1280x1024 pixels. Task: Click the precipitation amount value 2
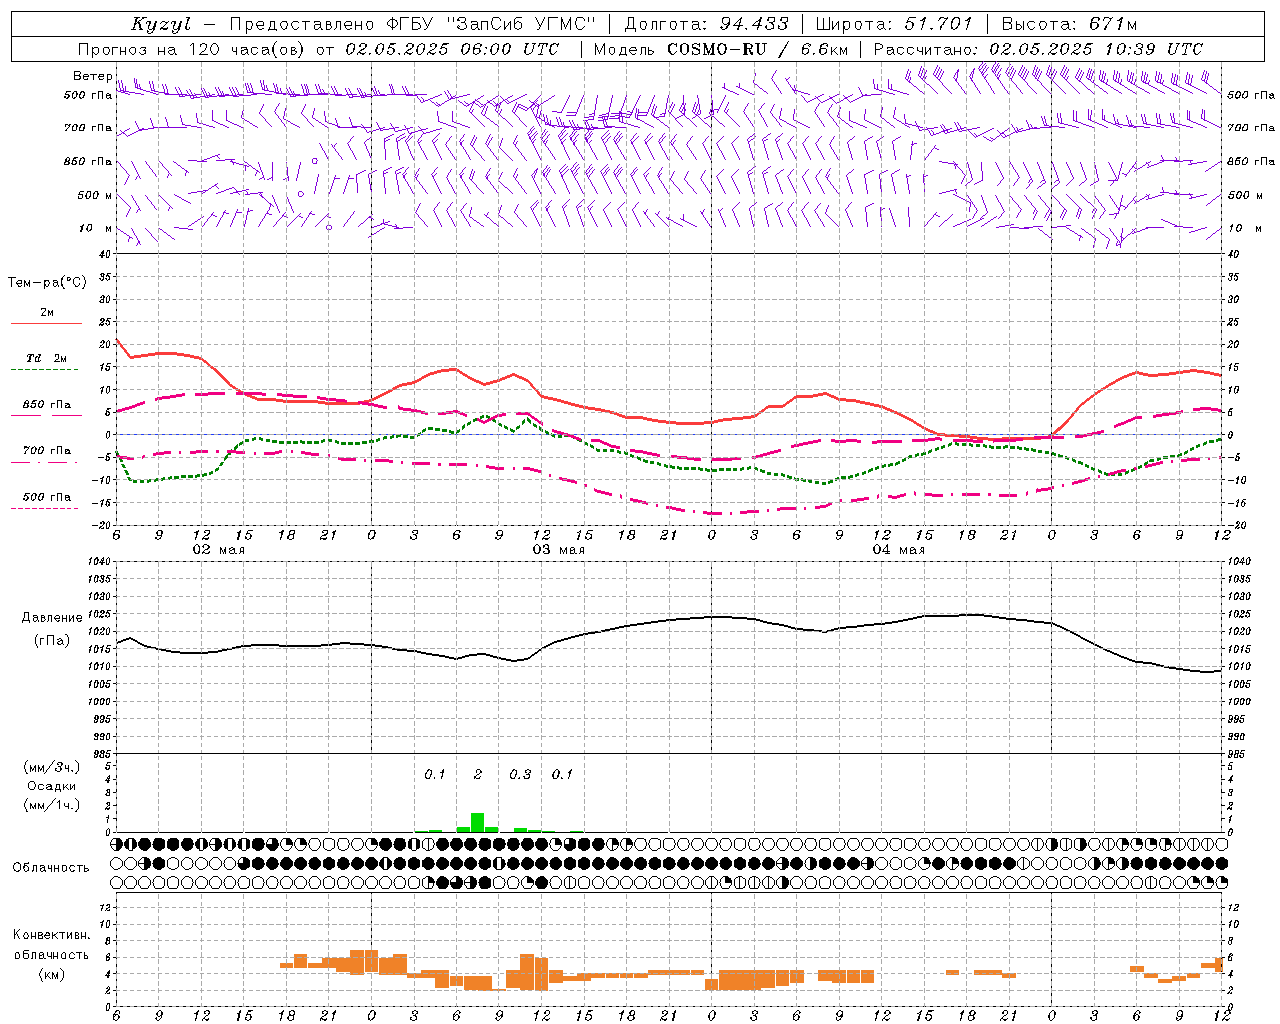pos(478,774)
